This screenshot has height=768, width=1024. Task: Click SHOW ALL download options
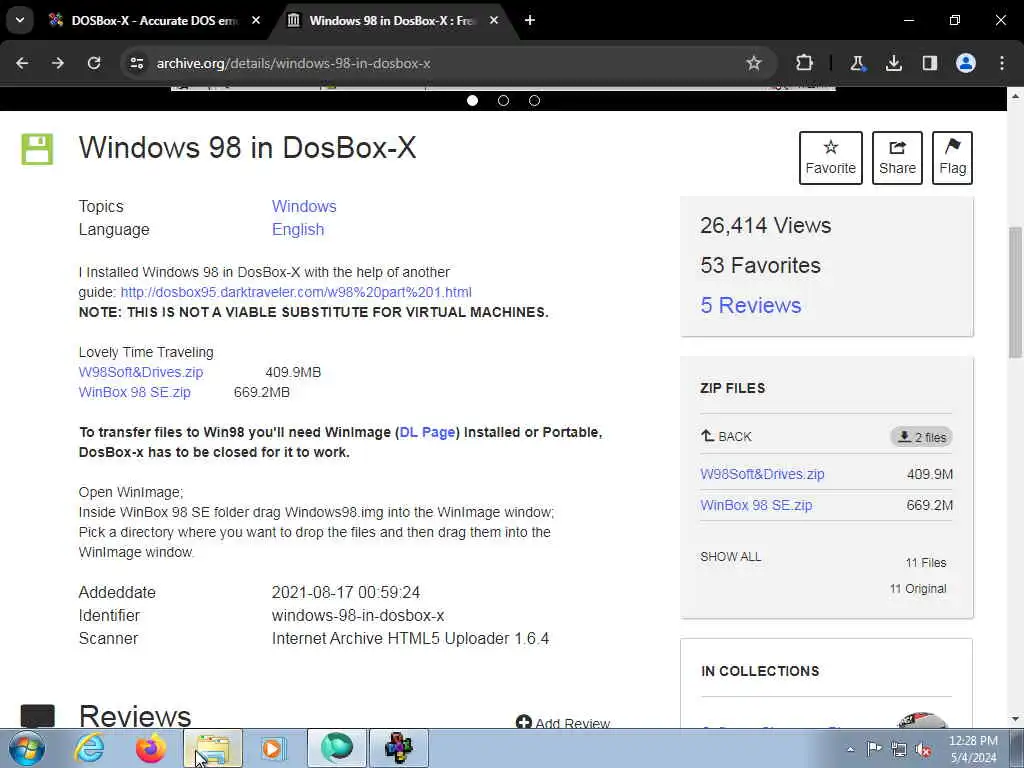(731, 557)
